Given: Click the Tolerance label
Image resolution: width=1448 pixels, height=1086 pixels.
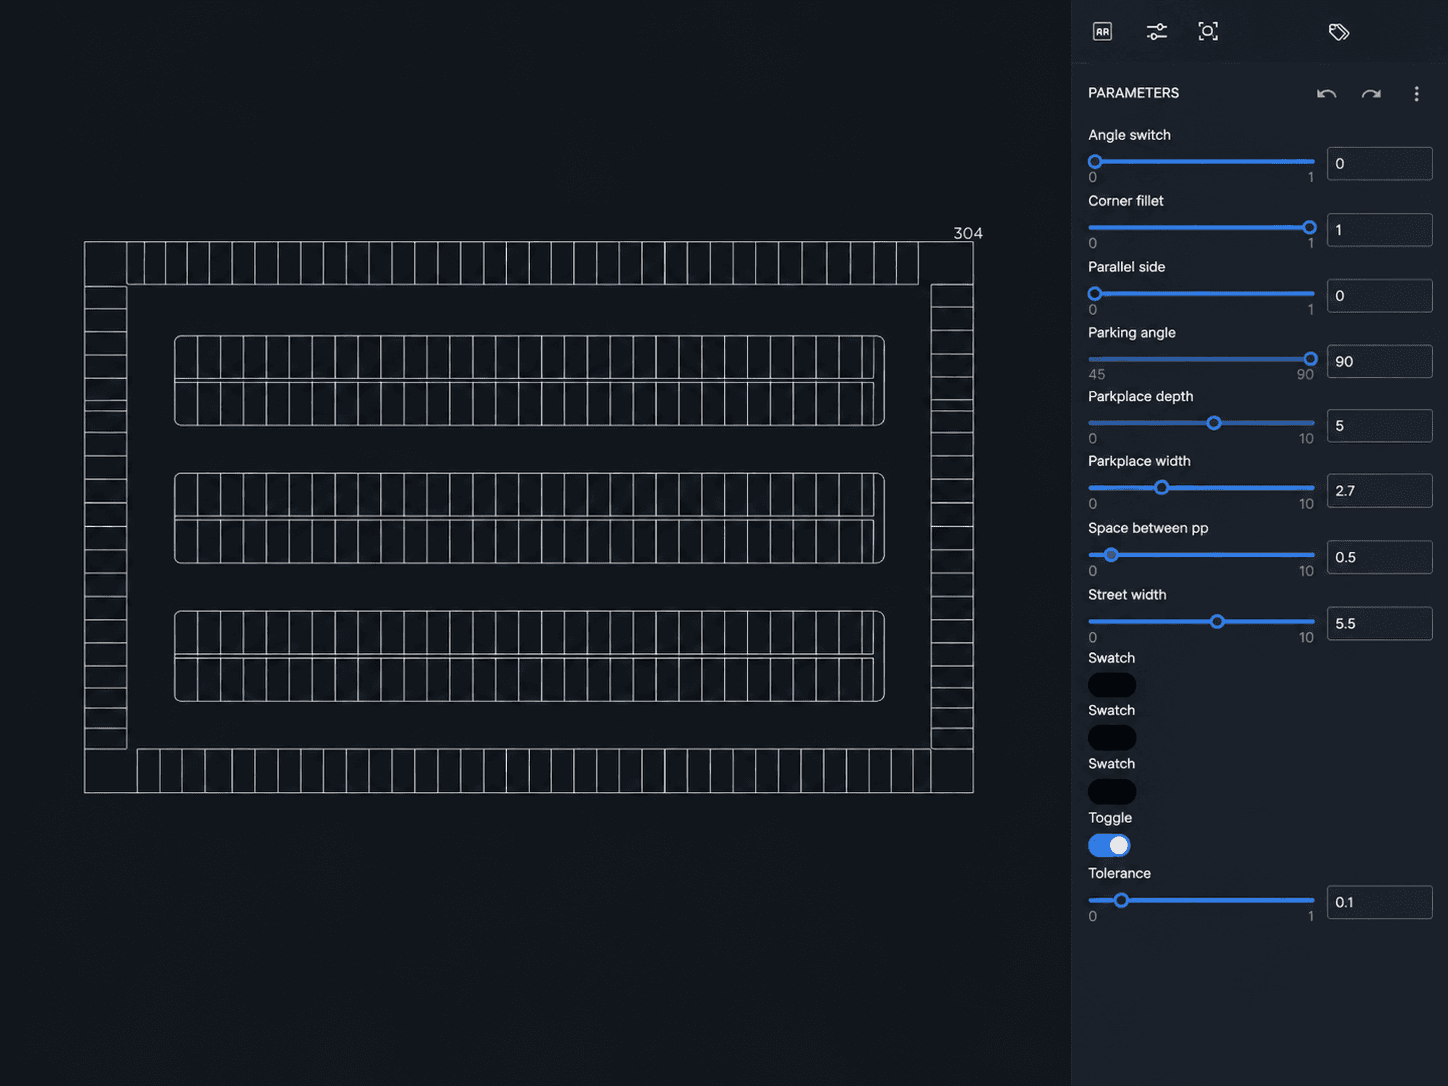Looking at the screenshot, I should pos(1119,873).
